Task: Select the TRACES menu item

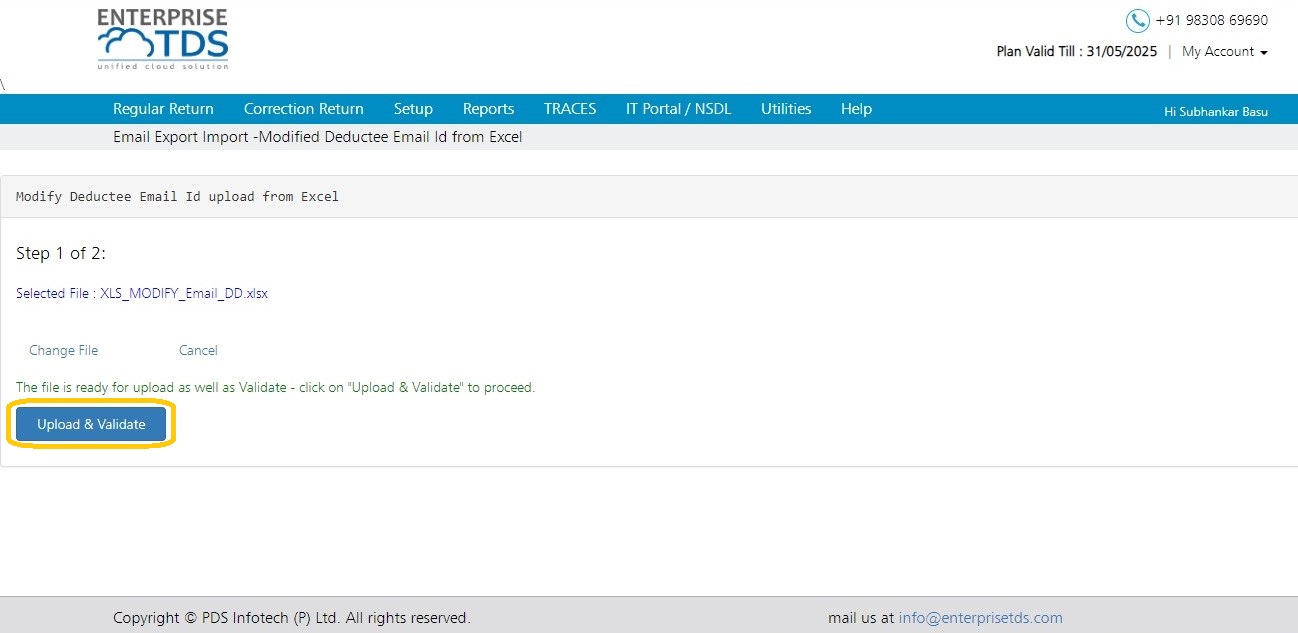Action: pos(570,109)
